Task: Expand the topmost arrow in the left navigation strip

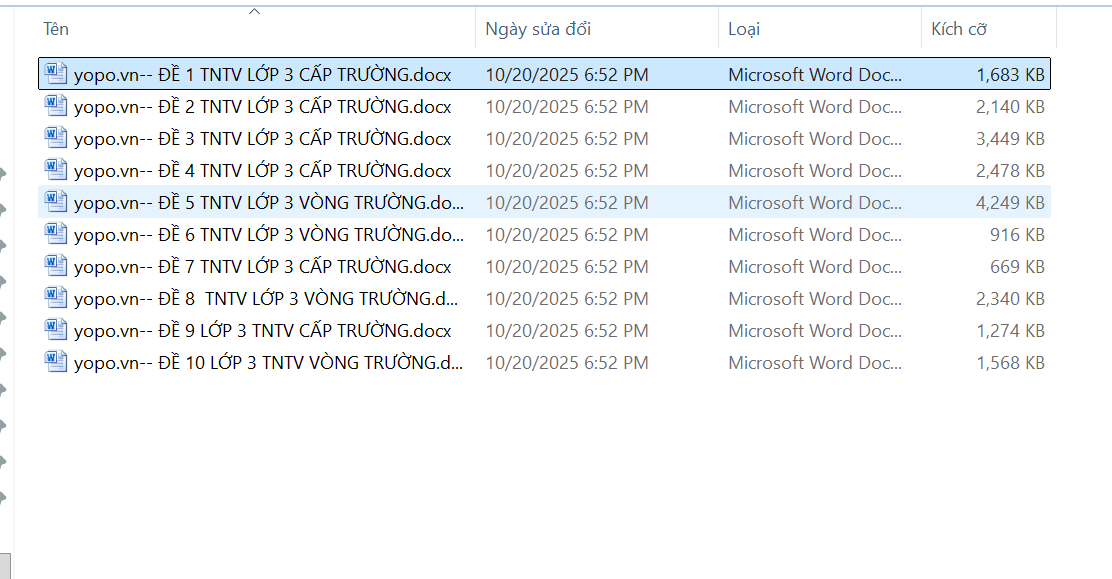Action: pos(4,173)
